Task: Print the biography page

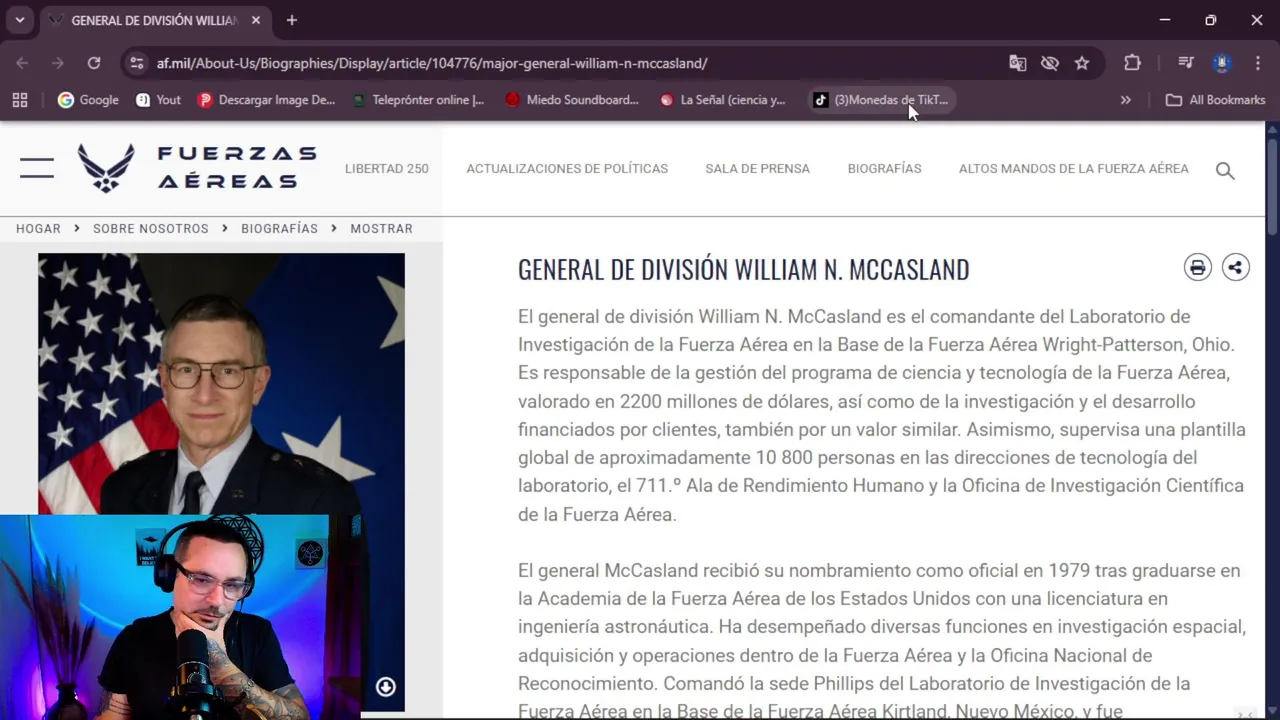Action: pyautogui.click(x=1197, y=267)
